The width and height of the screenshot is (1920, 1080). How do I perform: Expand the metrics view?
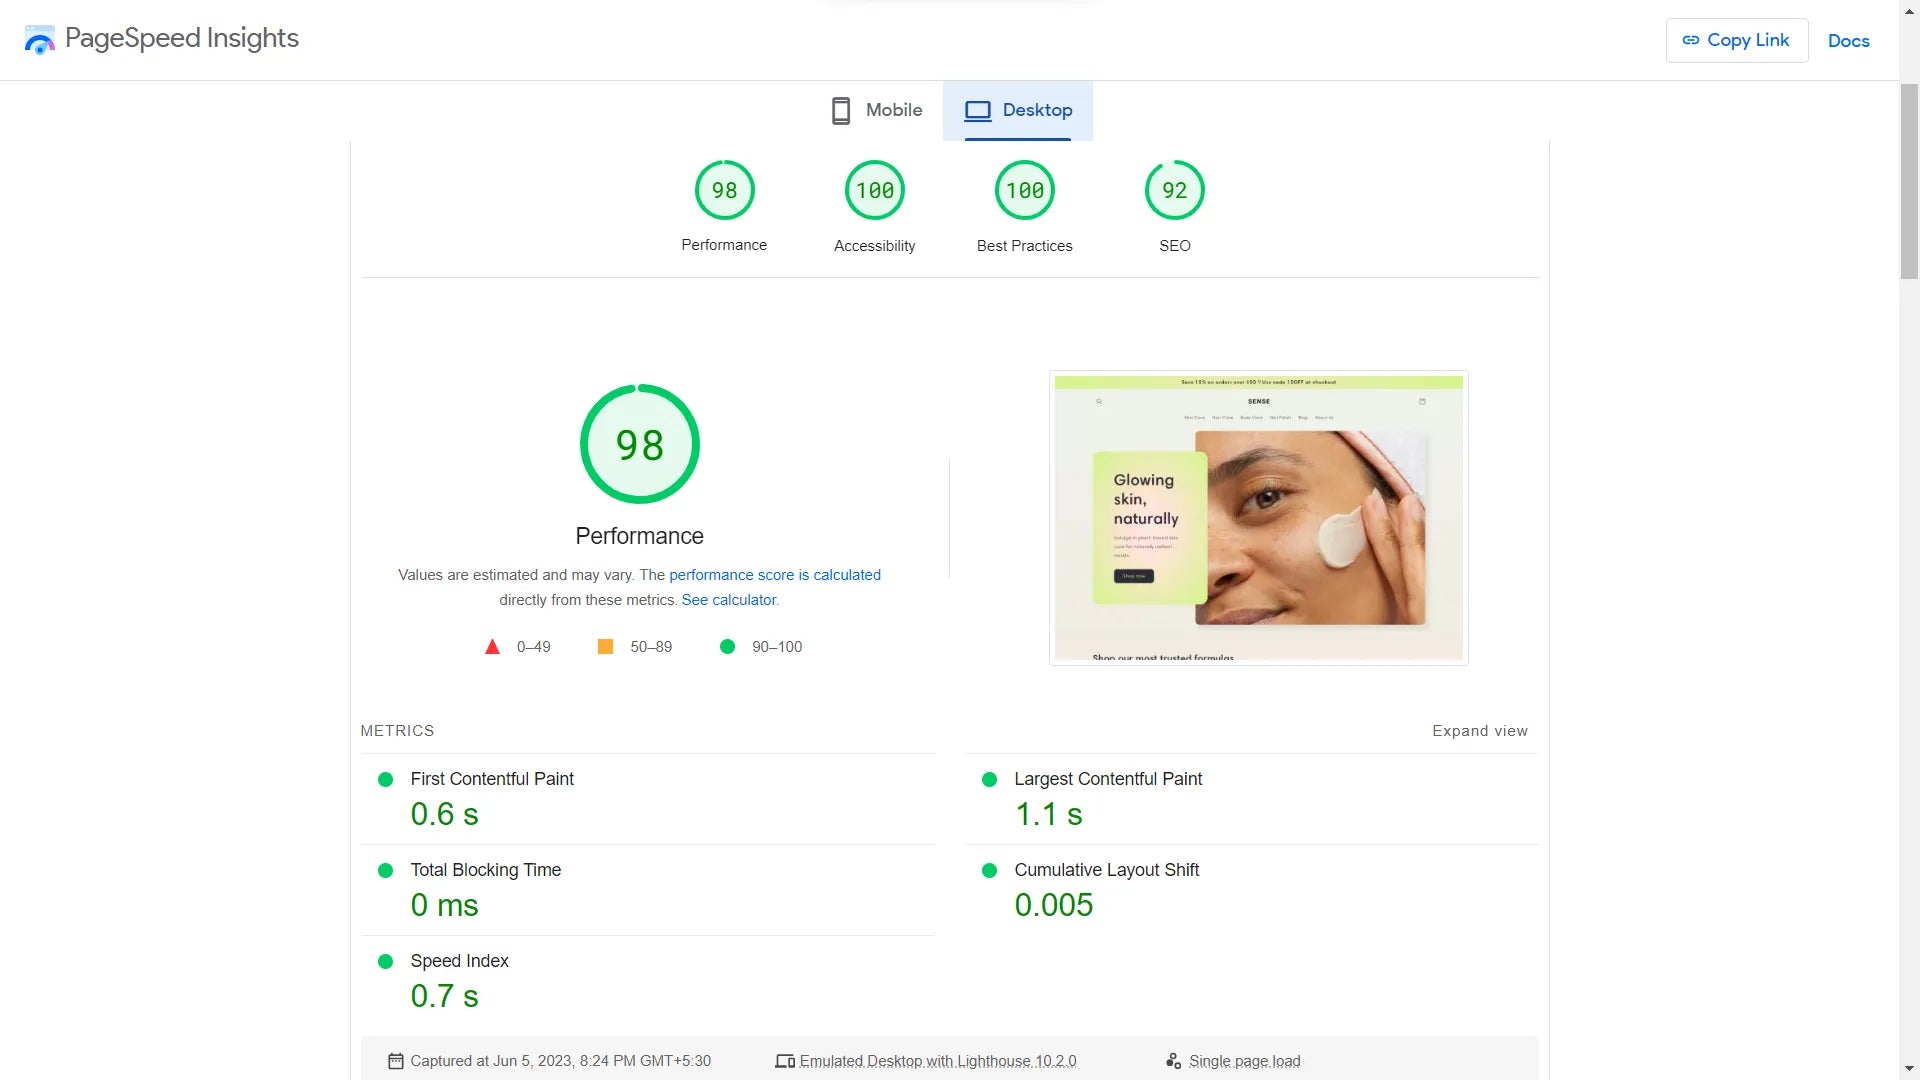(1479, 731)
